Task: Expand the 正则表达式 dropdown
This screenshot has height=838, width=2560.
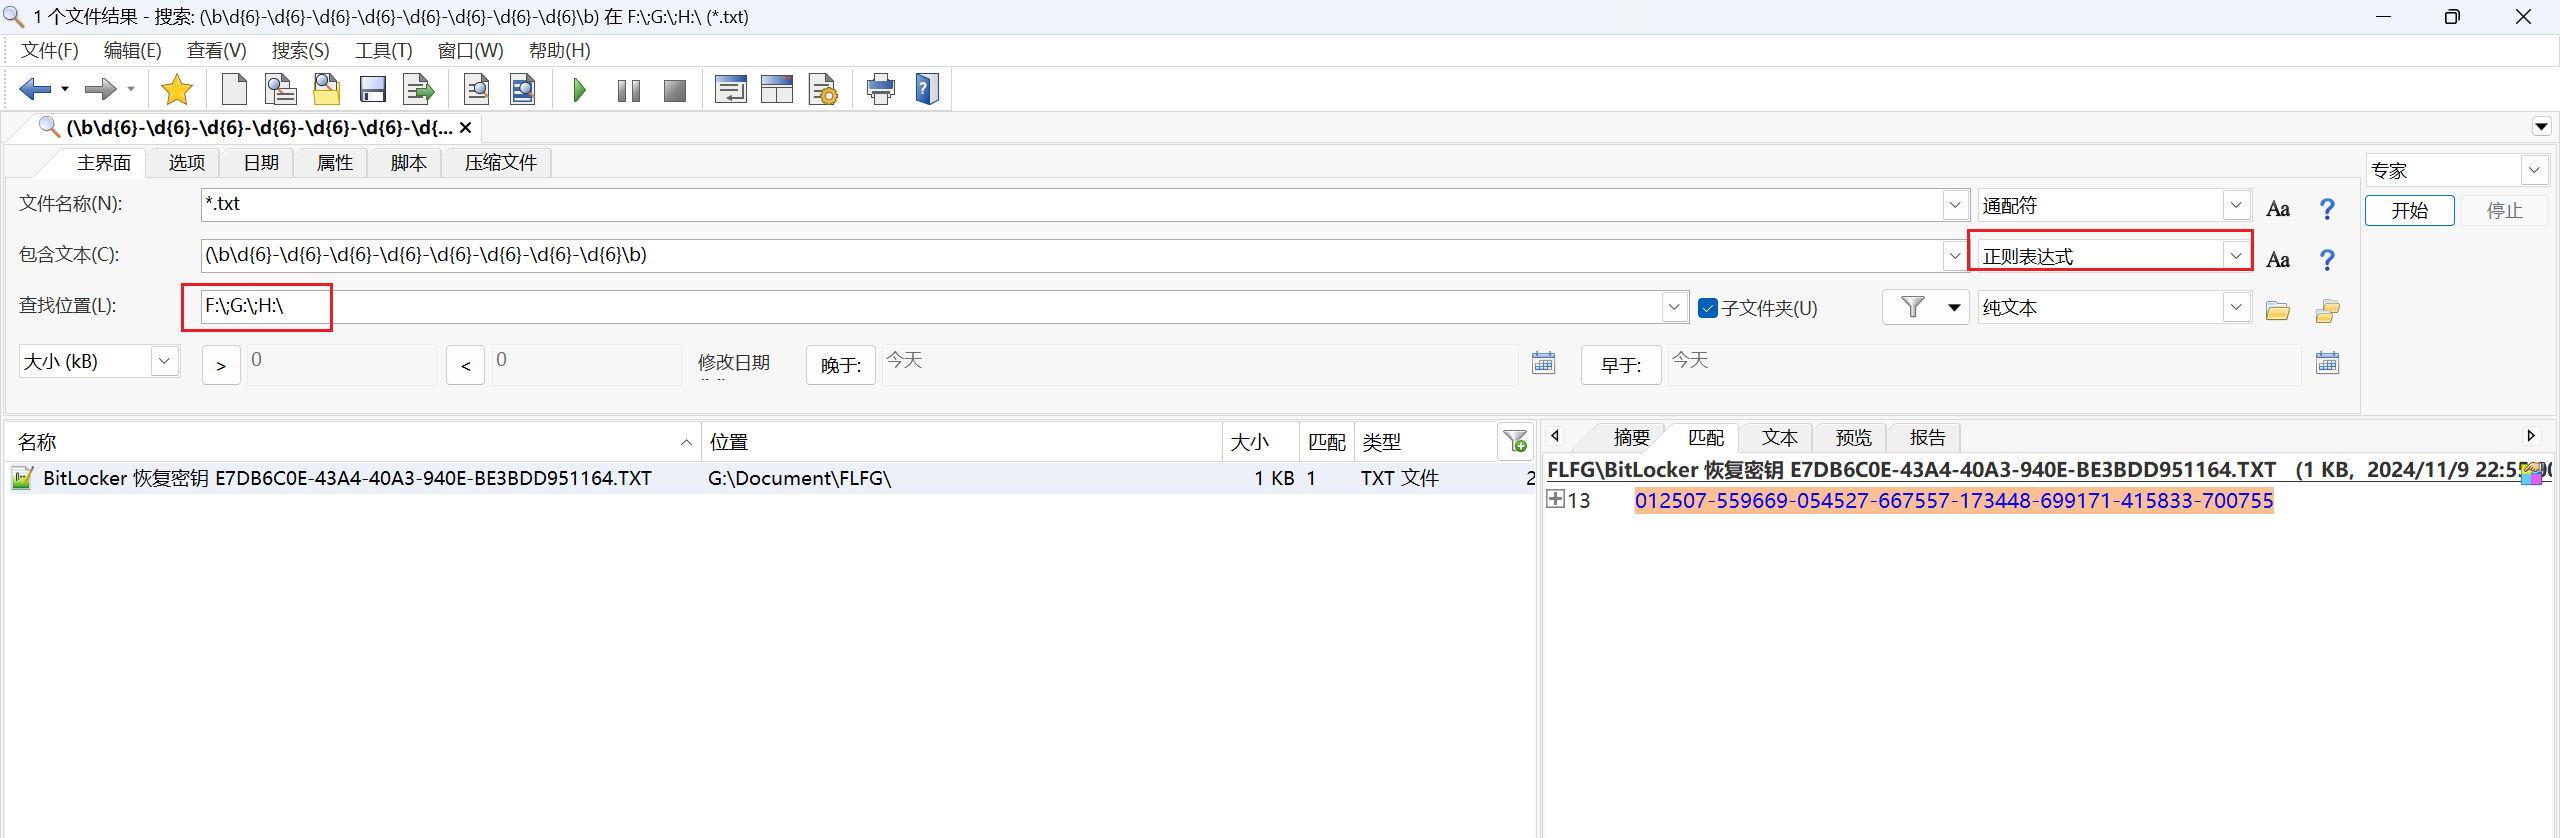Action: (2235, 256)
